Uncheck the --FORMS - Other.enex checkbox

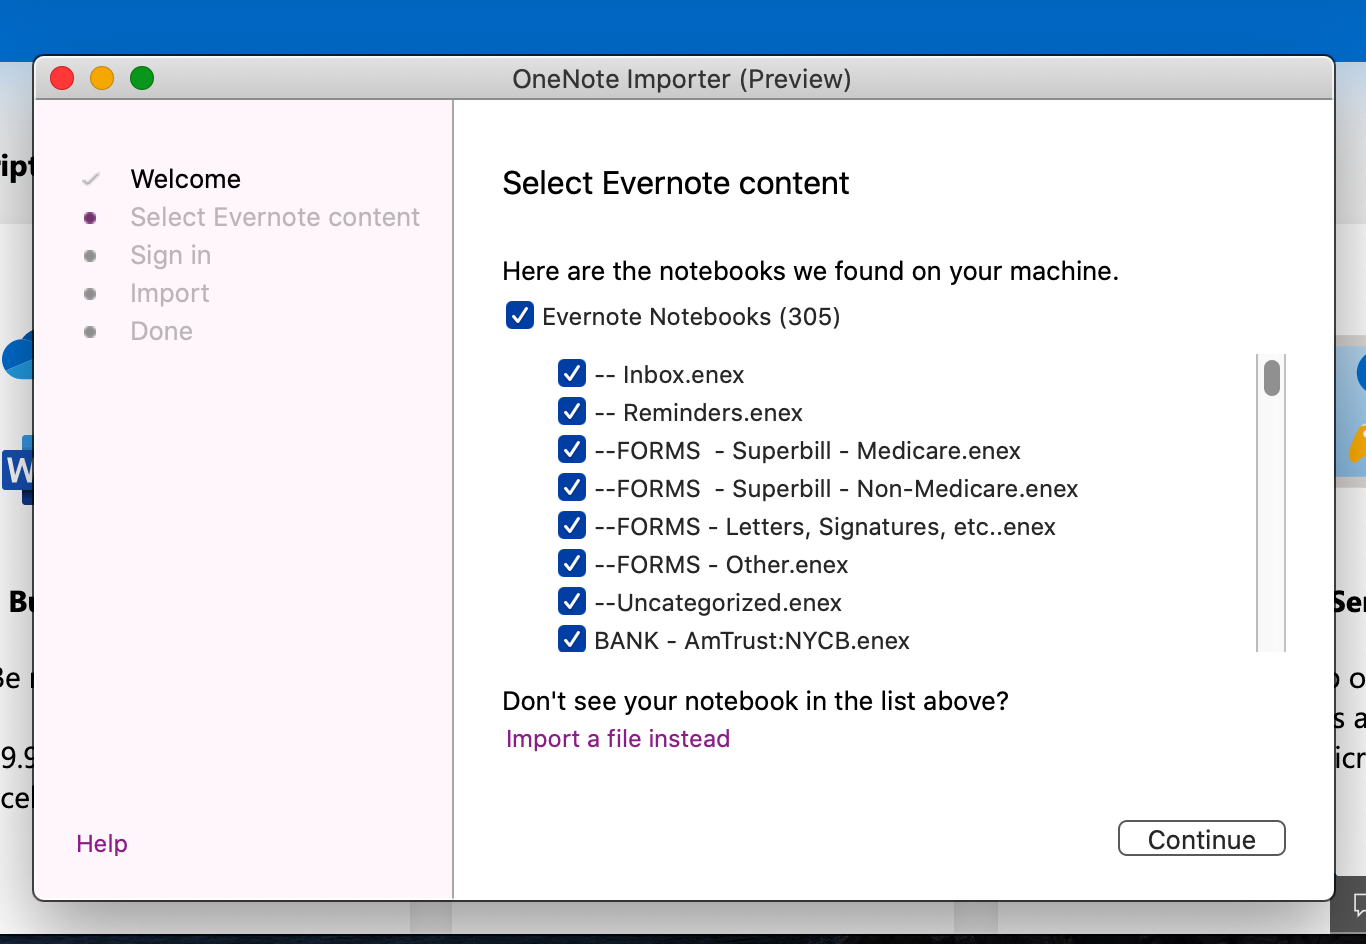(x=572, y=563)
